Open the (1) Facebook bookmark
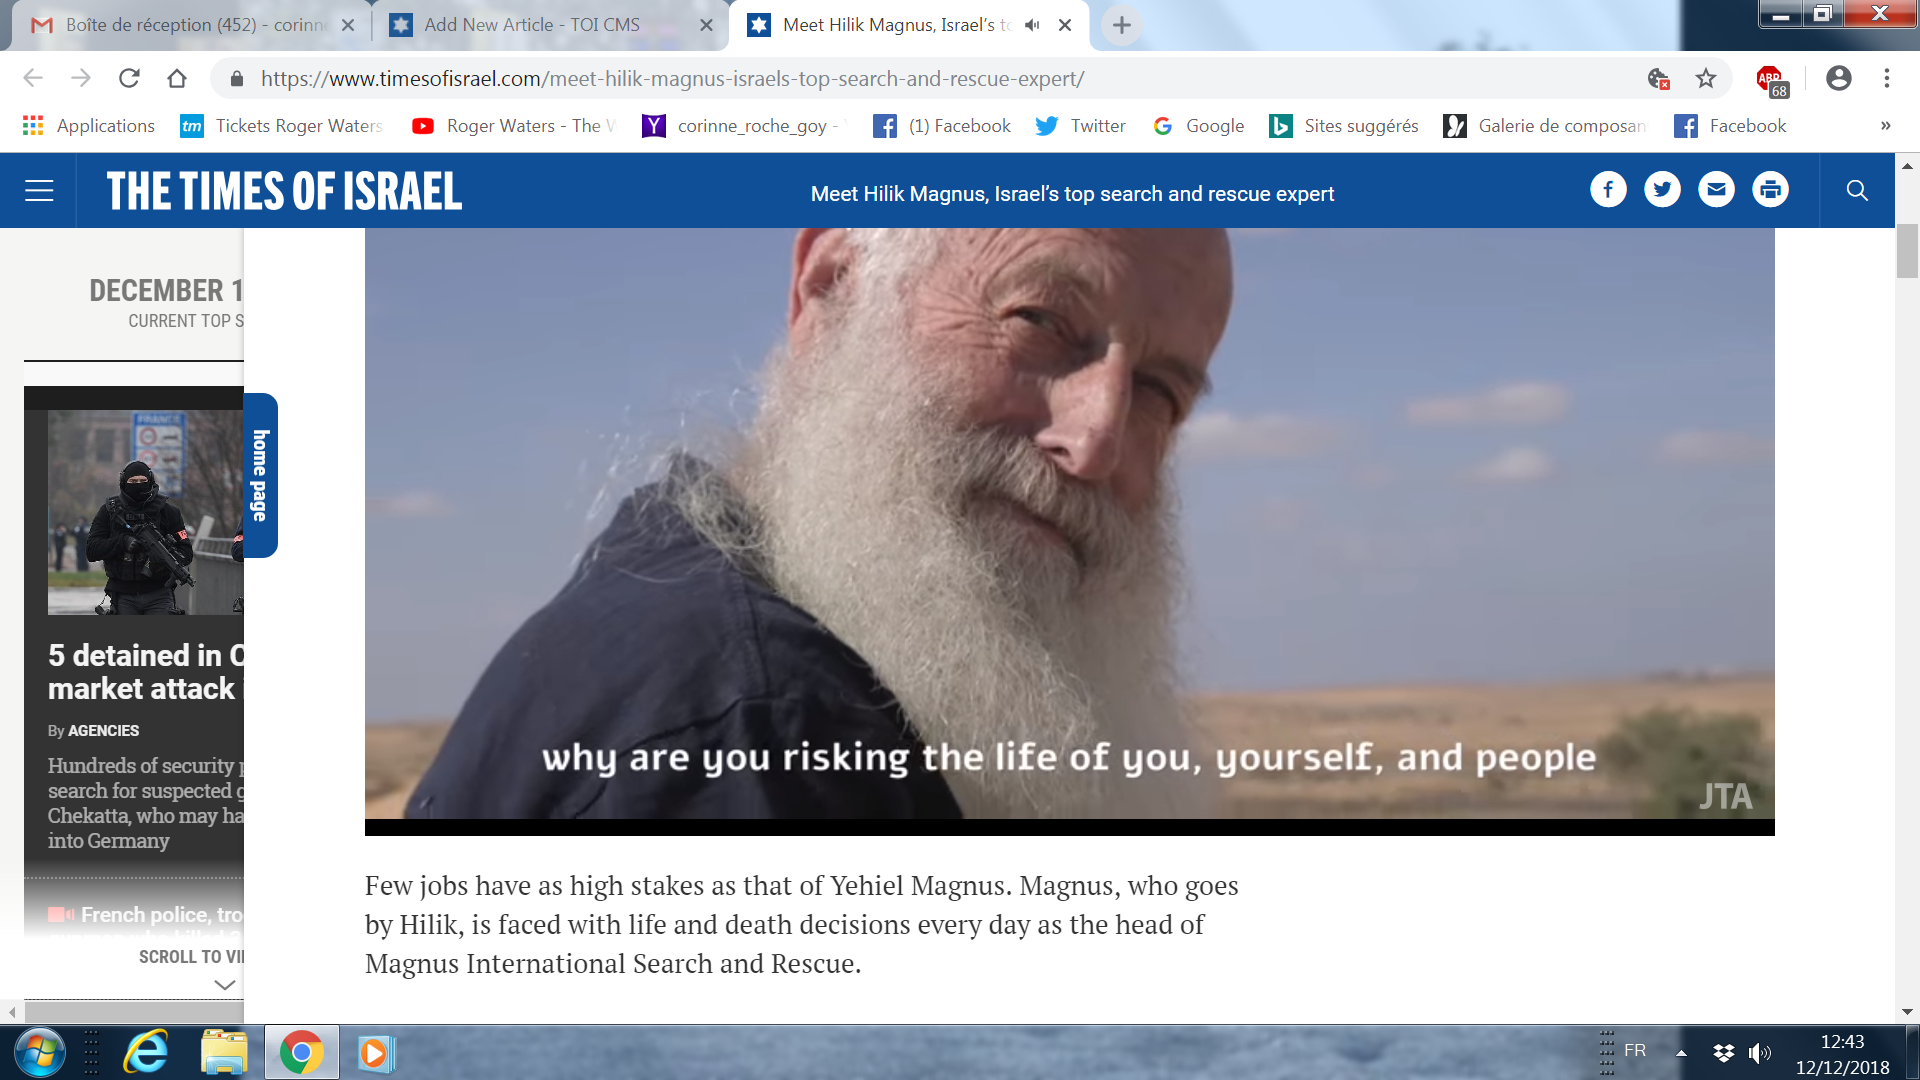The width and height of the screenshot is (1920, 1080). click(x=942, y=126)
